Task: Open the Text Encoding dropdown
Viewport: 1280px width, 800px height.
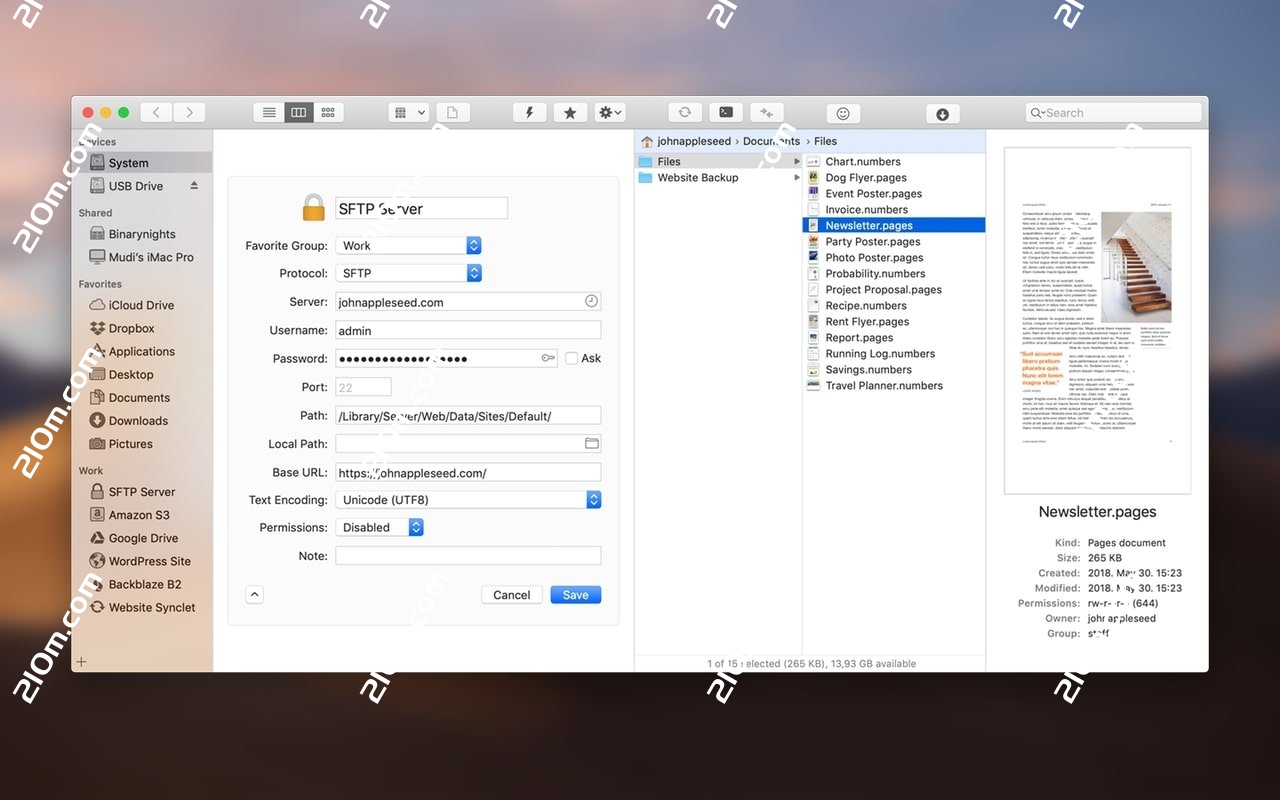Action: (468, 499)
